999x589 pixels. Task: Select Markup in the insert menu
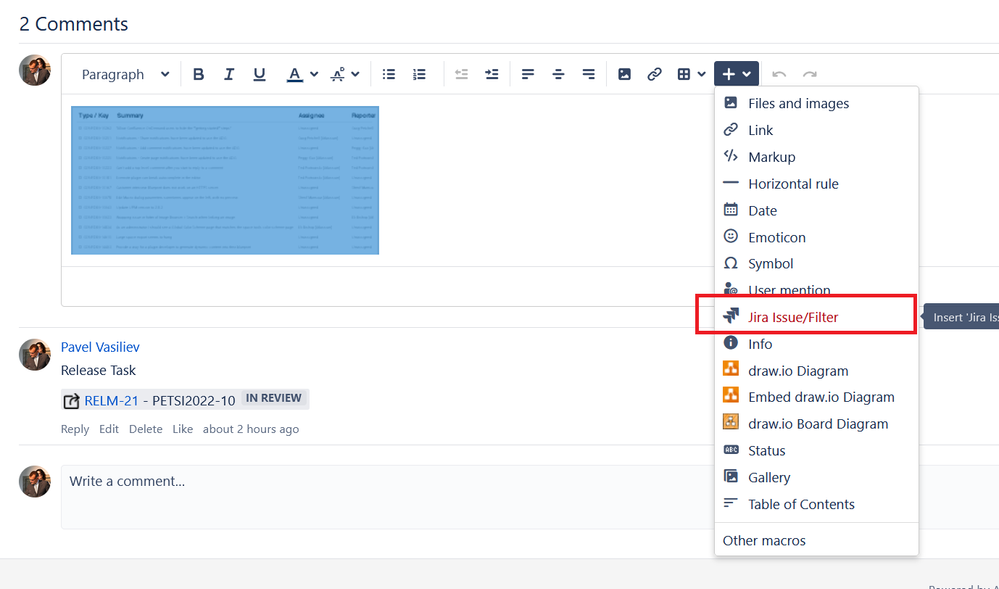click(816, 157)
